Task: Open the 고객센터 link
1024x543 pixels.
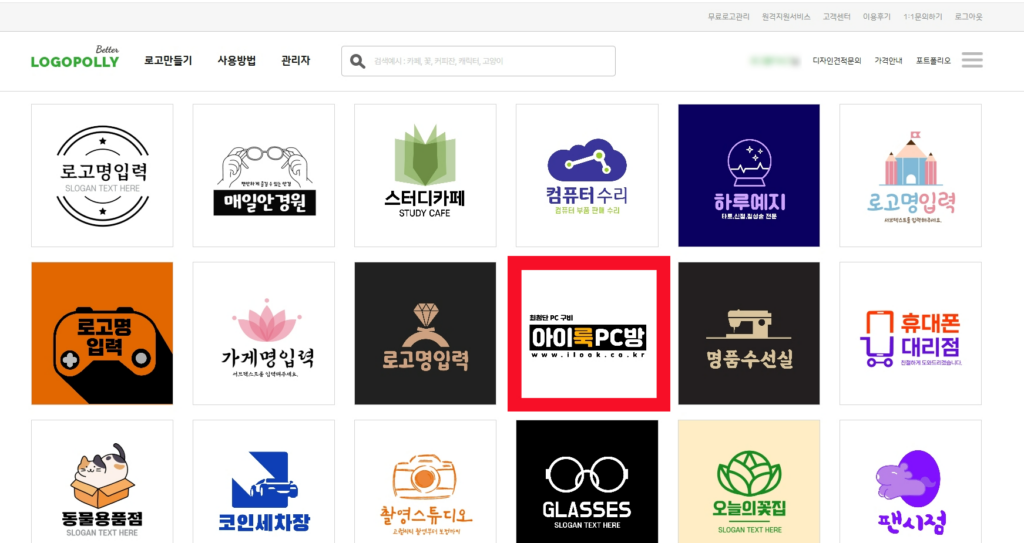Action: 836,16
